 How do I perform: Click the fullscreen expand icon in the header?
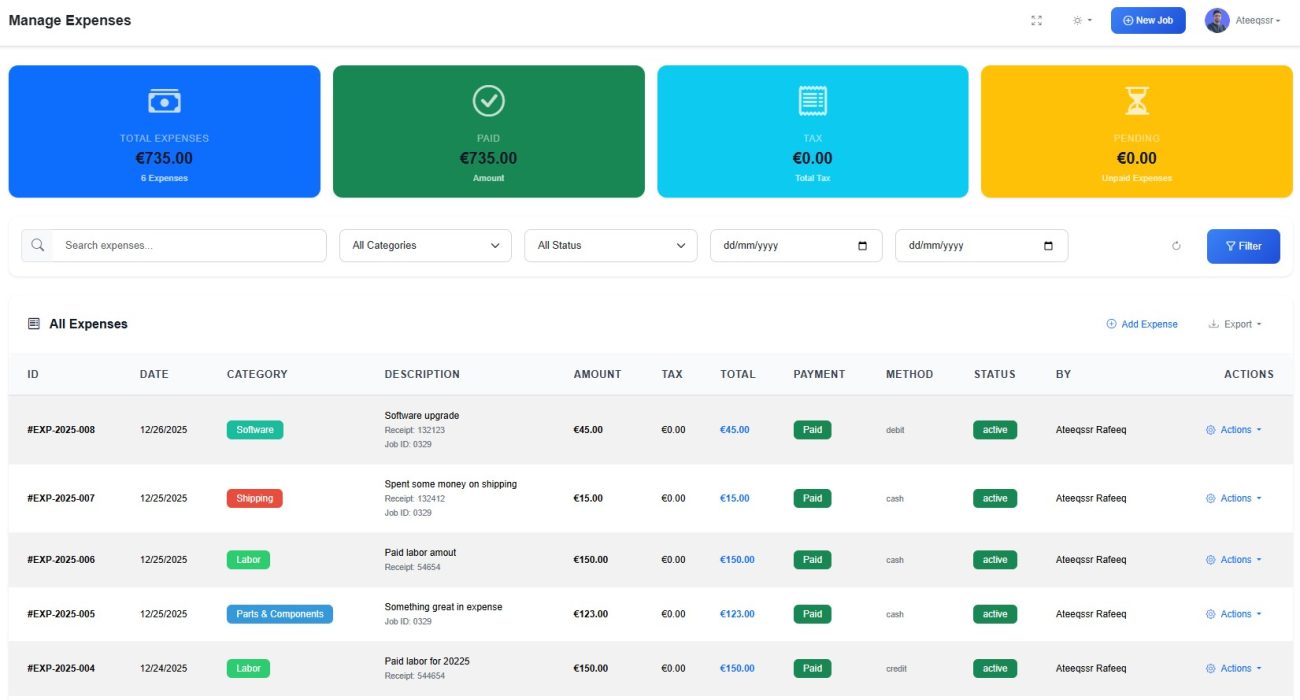click(x=1036, y=20)
